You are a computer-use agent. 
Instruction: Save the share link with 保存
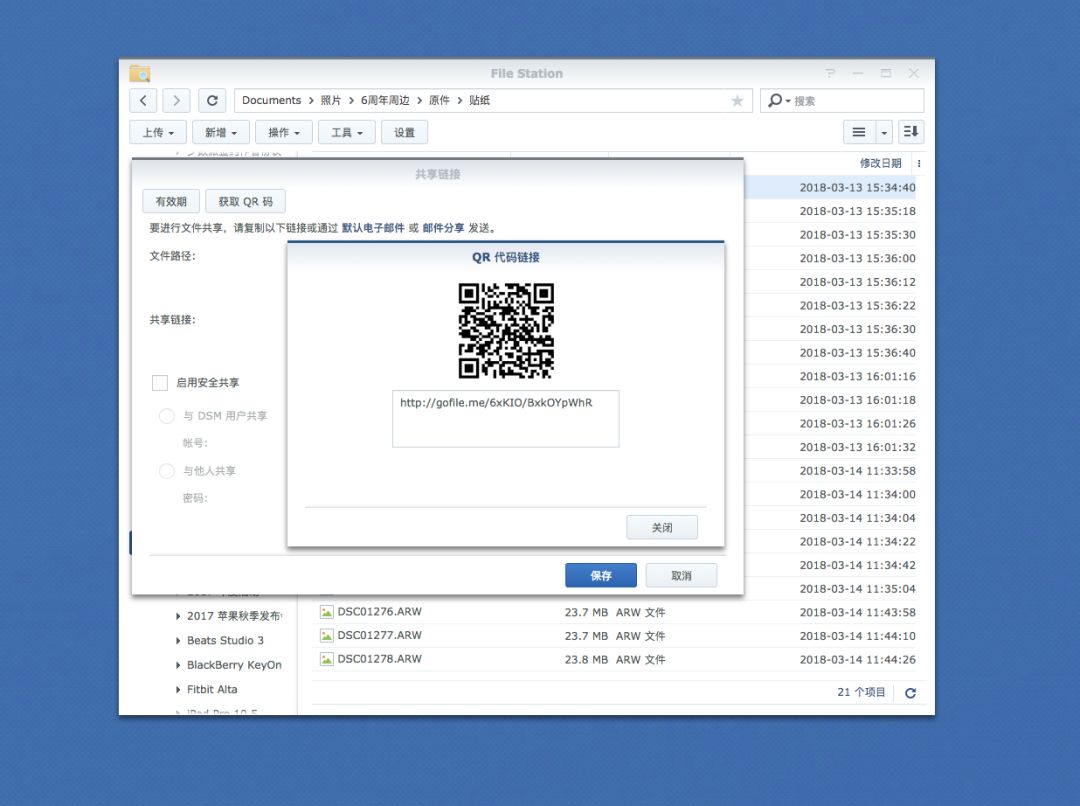click(x=601, y=575)
